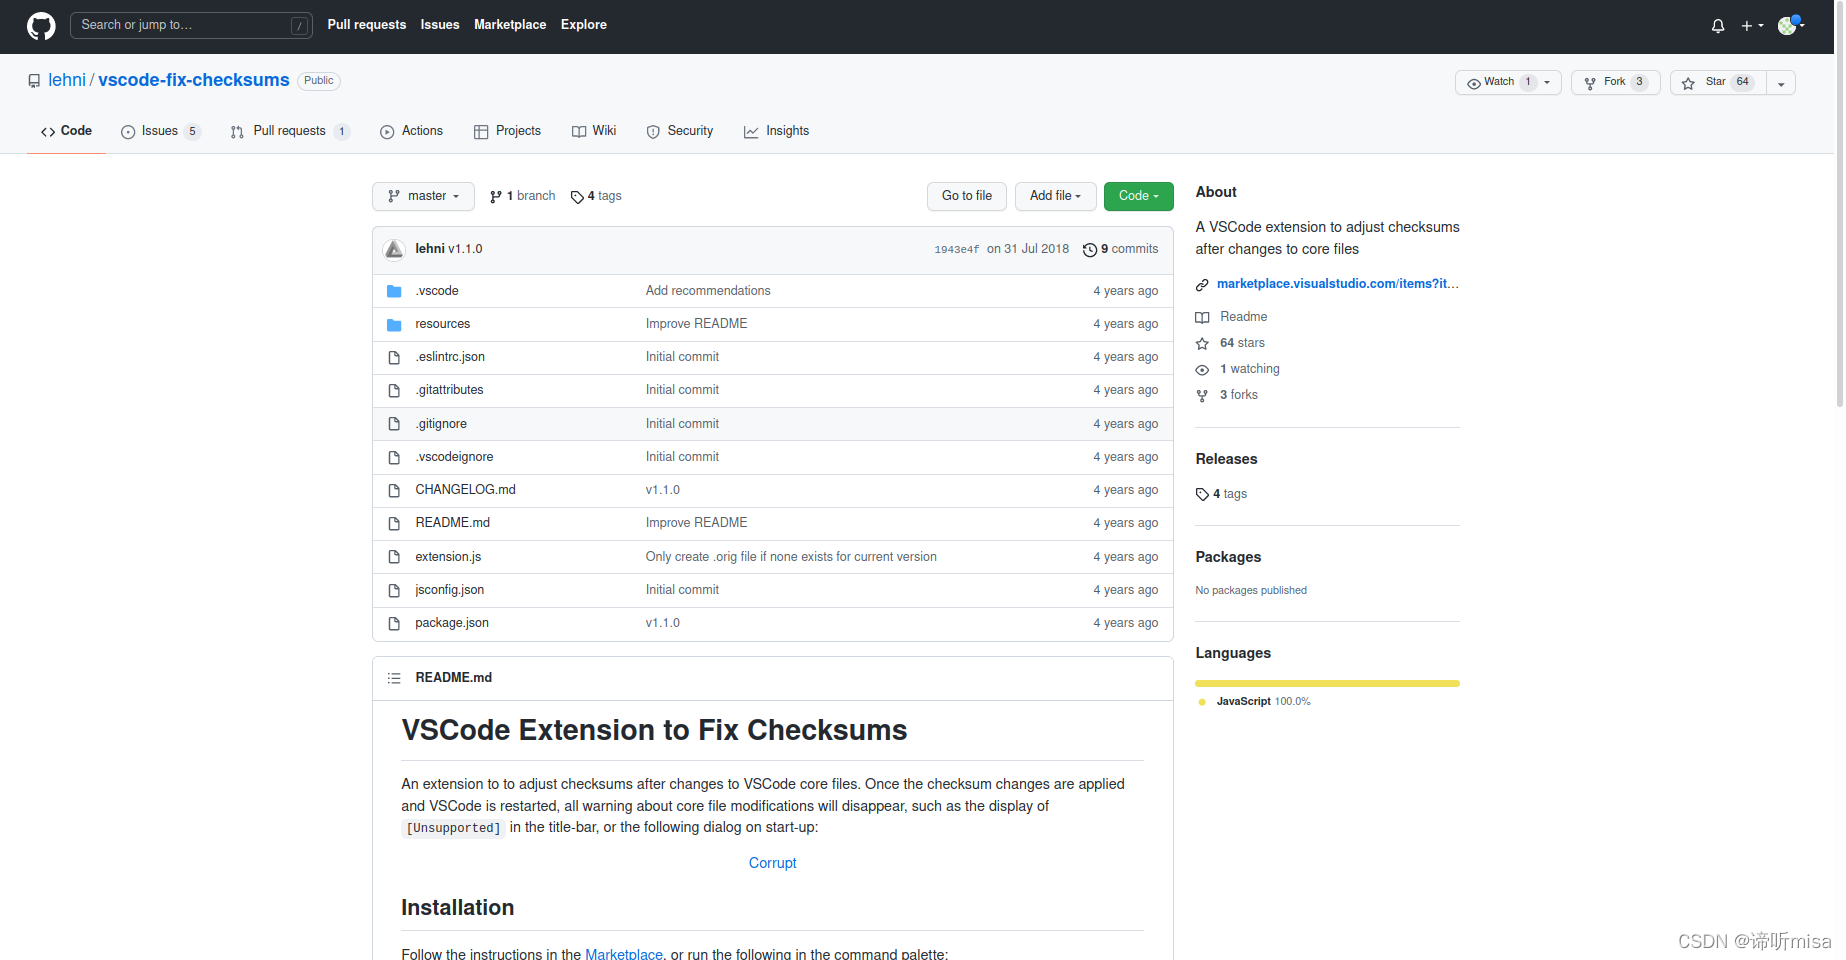Open the .vscode folder

(x=437, y=291)
